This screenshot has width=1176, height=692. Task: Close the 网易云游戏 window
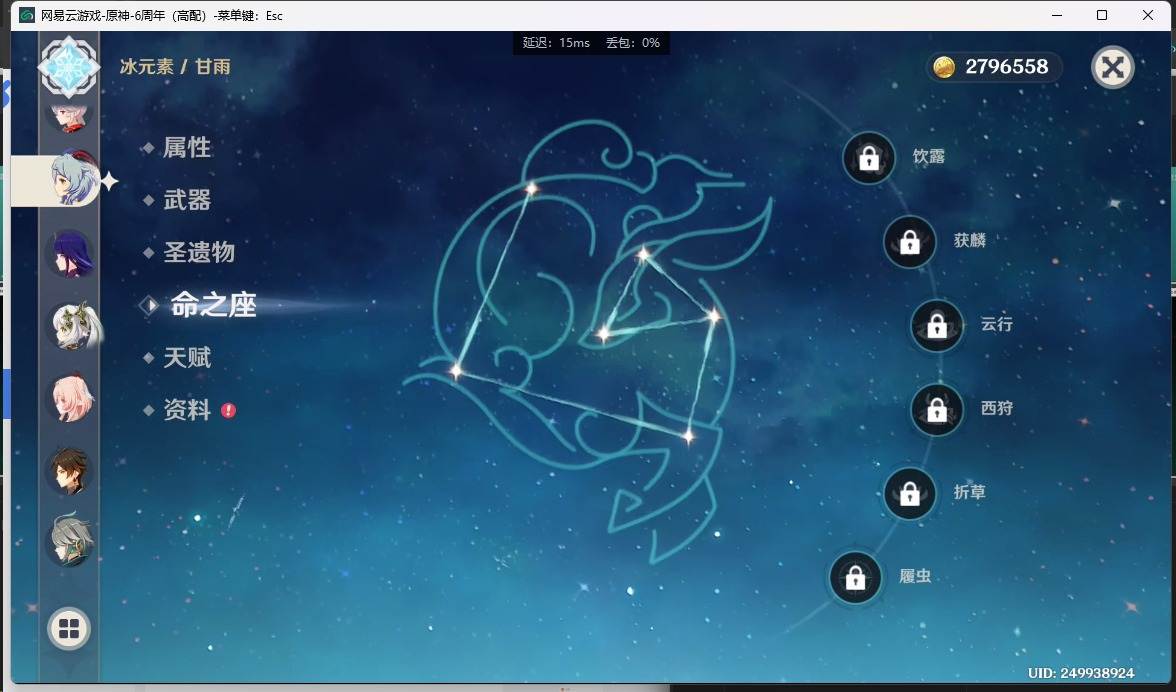(1148, 15)
